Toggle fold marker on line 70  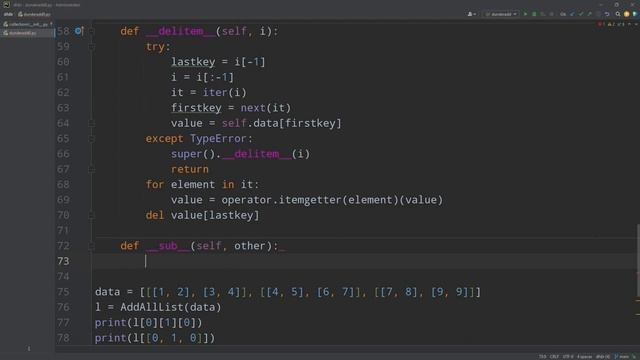pos(91,215)
